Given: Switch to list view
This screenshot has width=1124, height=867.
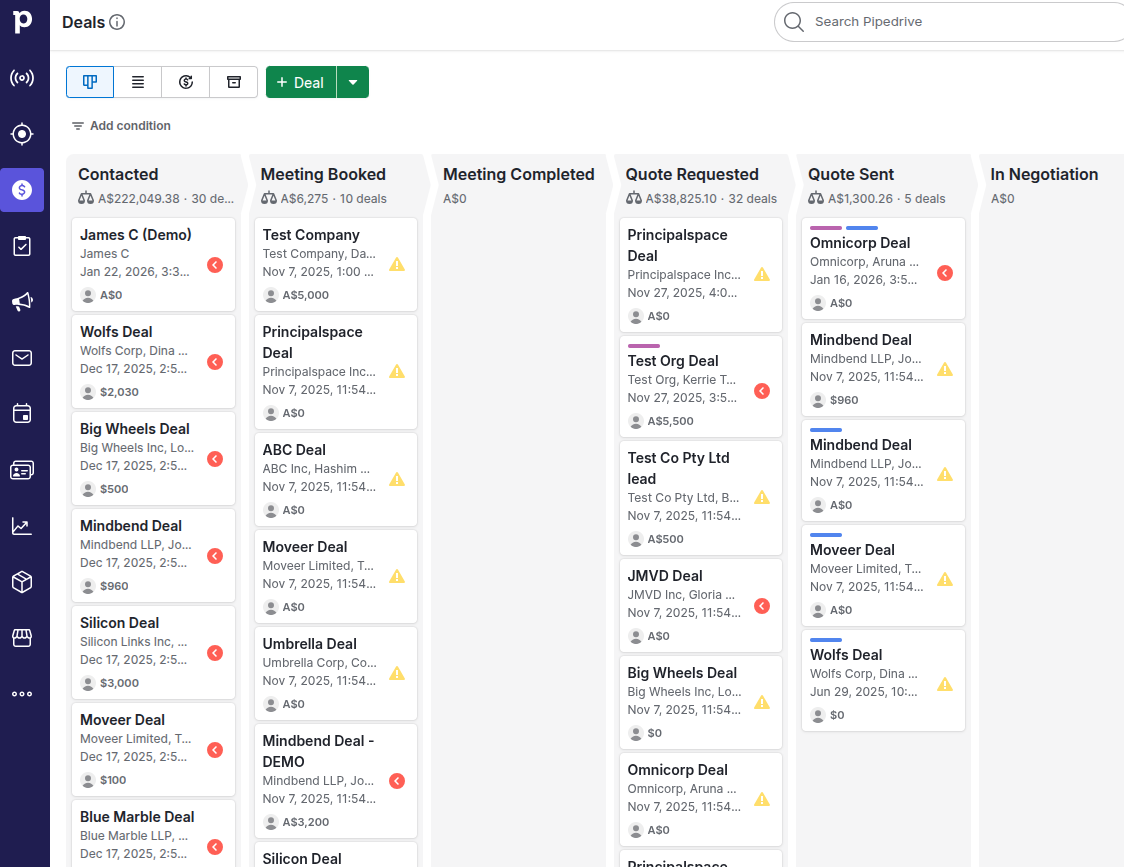Looking at the screenshot, I should pyautogui.click(x=138, y=82).
